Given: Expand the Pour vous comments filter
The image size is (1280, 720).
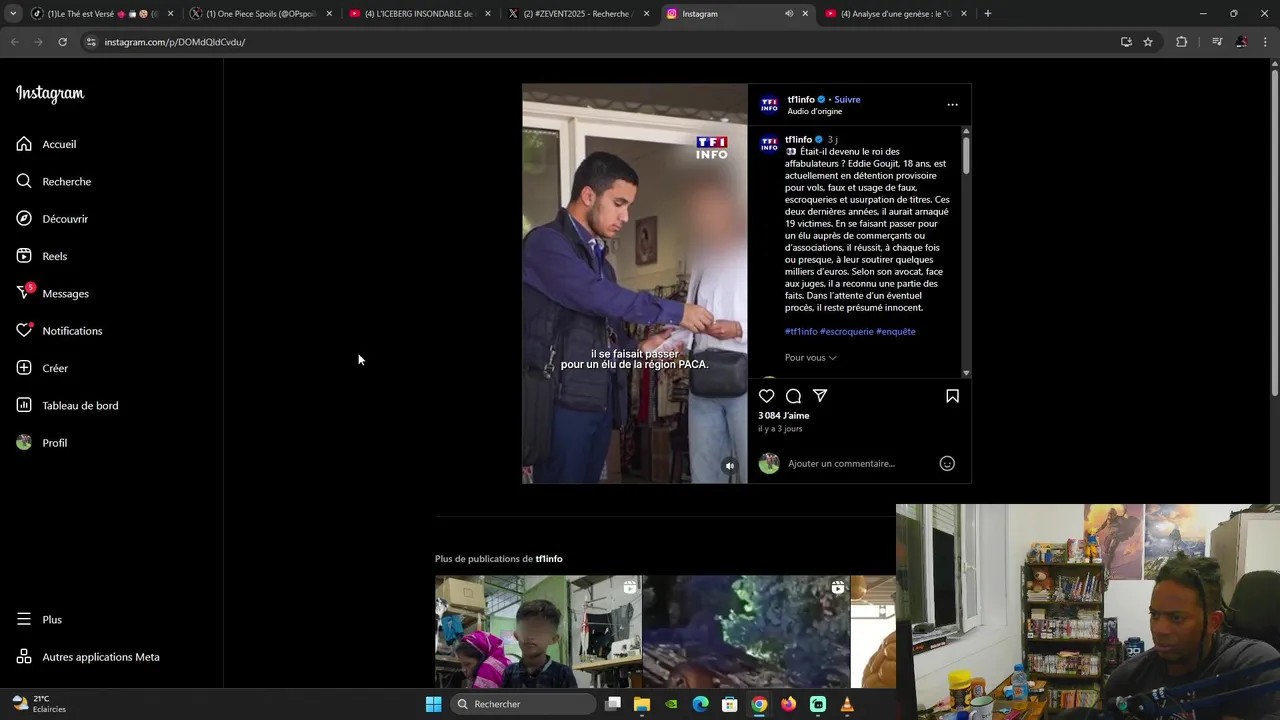Looking at the screenshot, I should (811, 357).
